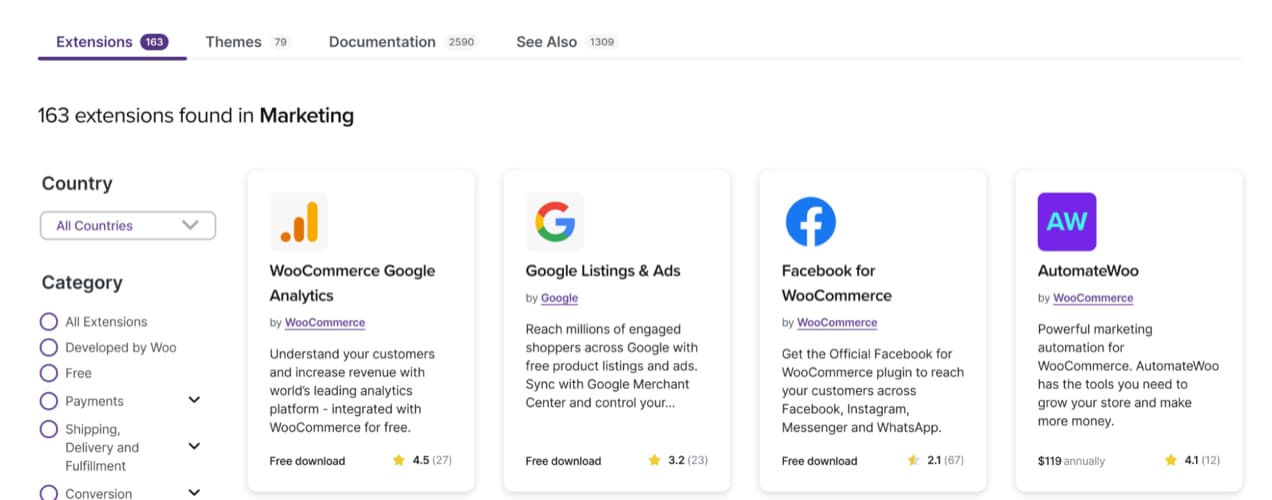
Task: Click the 2.1 (67) rating text
Action: point(946,461)
